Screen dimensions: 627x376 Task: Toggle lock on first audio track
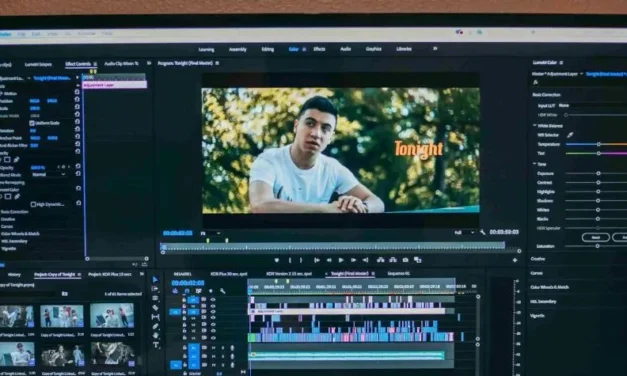(x=184, y=348)
